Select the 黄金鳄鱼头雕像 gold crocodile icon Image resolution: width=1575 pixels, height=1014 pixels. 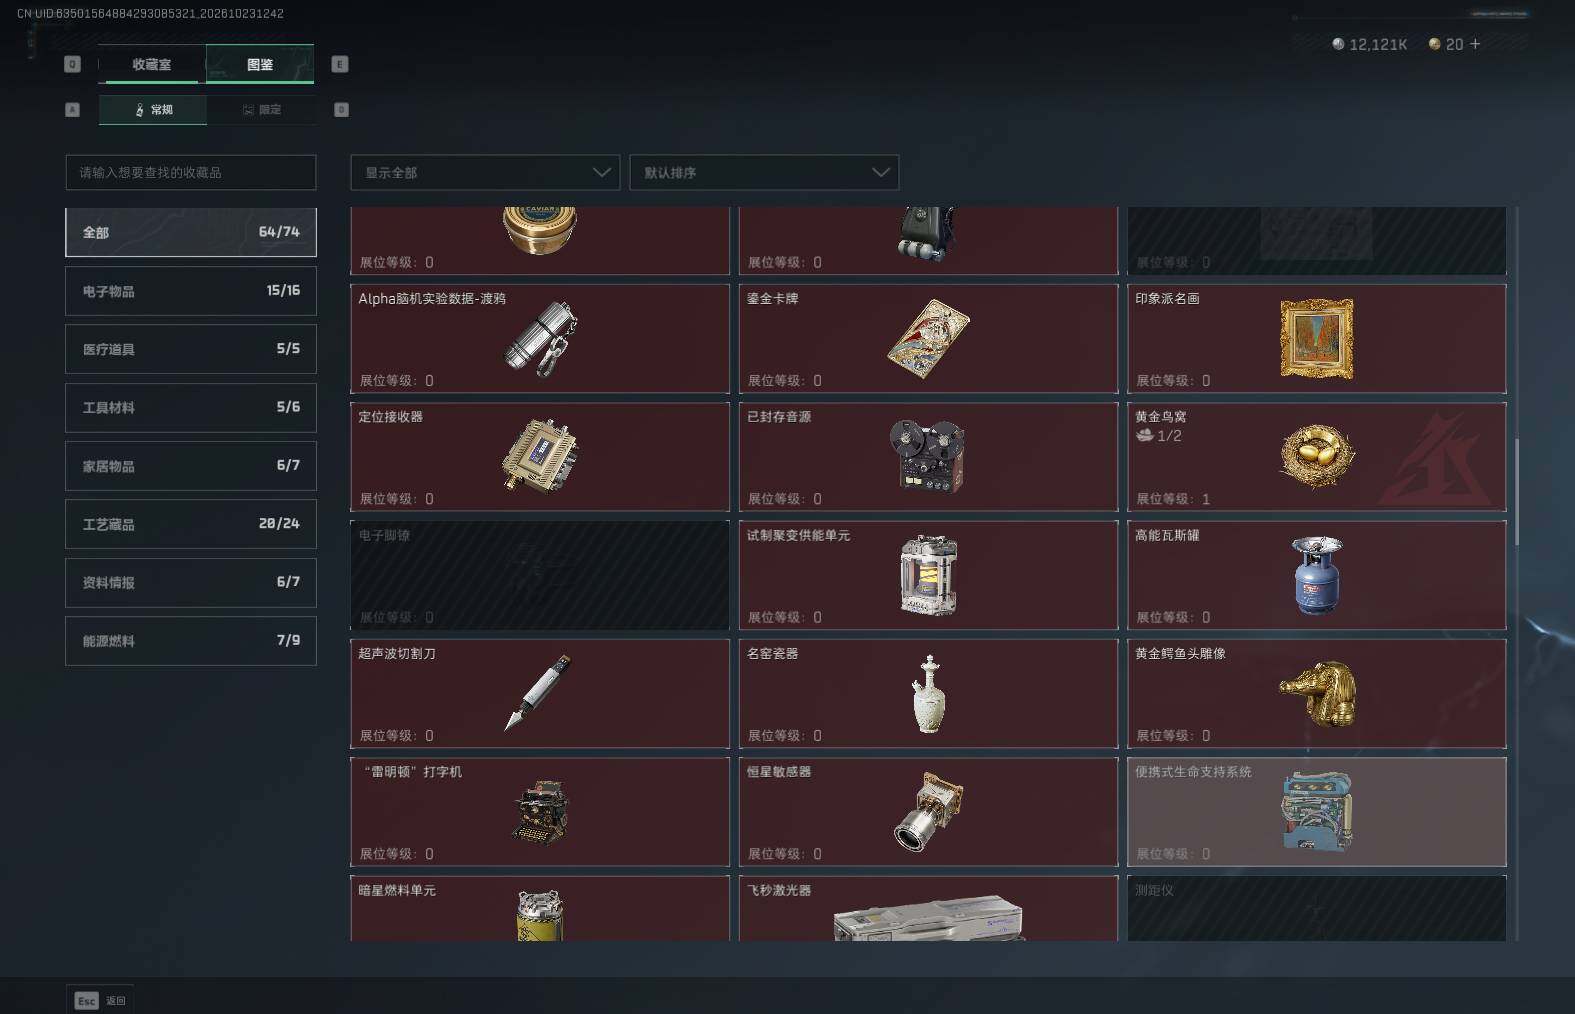click(x=1318, y=693)
